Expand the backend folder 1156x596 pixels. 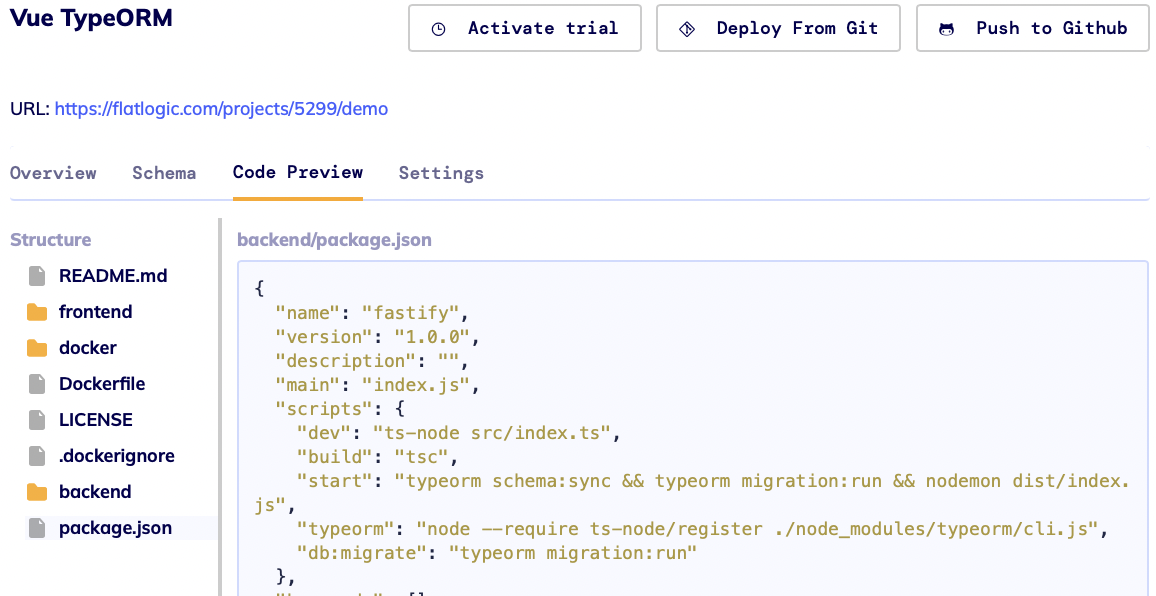[x=95, y=492]
